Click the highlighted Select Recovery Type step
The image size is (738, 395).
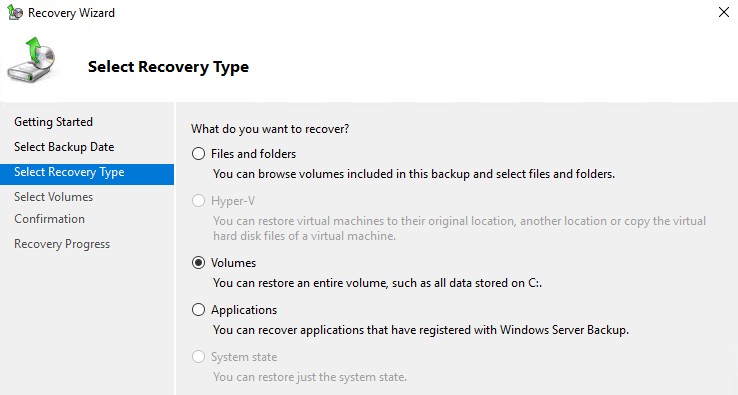coord(87,174)
